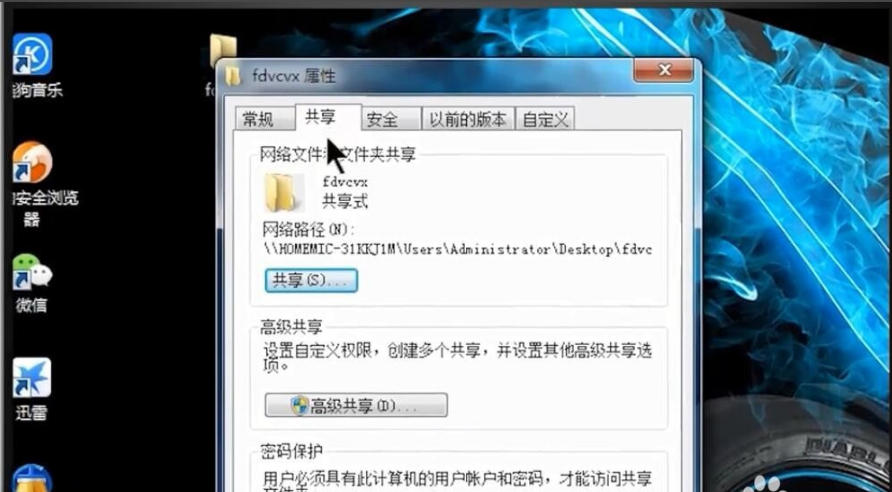Launch the Xunlei (迅雷) desktop shortcut
Image resolution: width=892 pixels, height=492 pixels.
pyautogui.click(x=32, y=378)
